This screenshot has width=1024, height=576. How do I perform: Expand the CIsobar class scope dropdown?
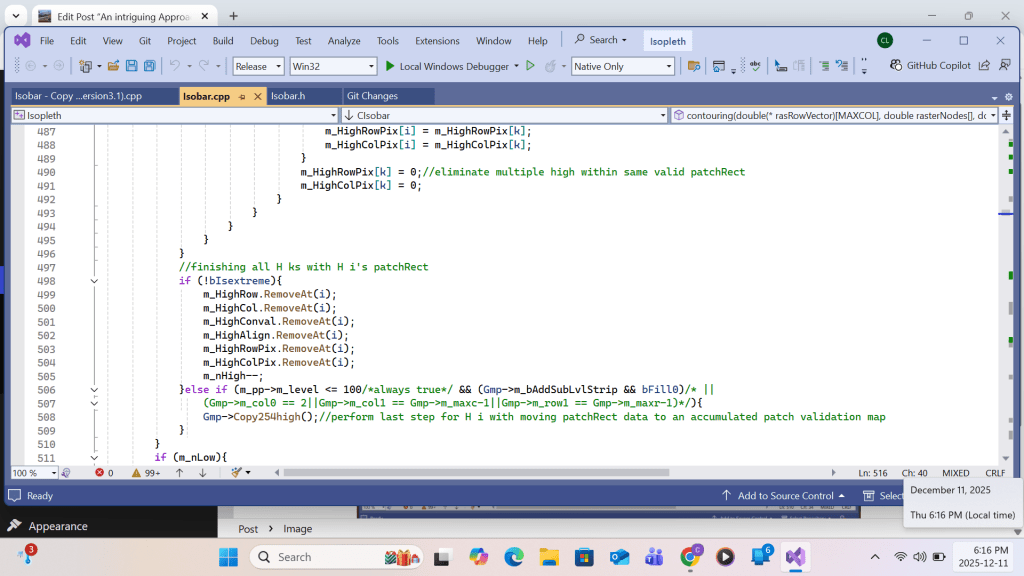661,115
